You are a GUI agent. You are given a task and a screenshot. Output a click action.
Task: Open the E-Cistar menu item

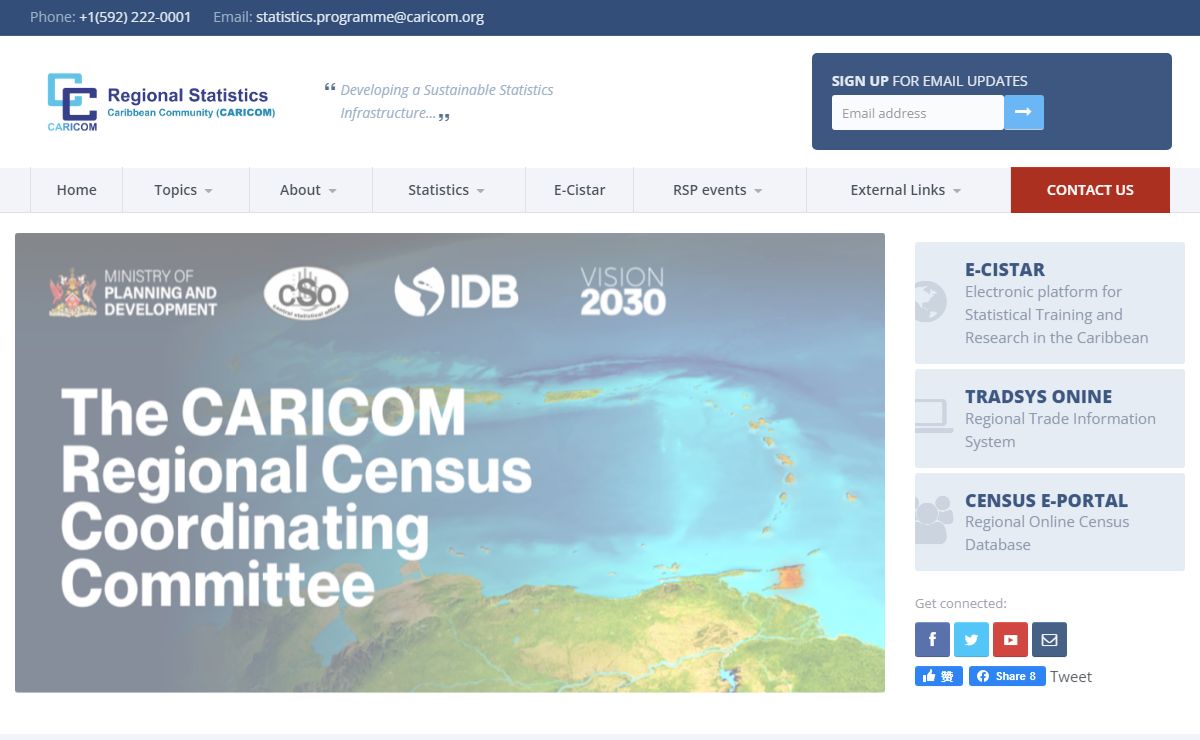pos(579,190)
